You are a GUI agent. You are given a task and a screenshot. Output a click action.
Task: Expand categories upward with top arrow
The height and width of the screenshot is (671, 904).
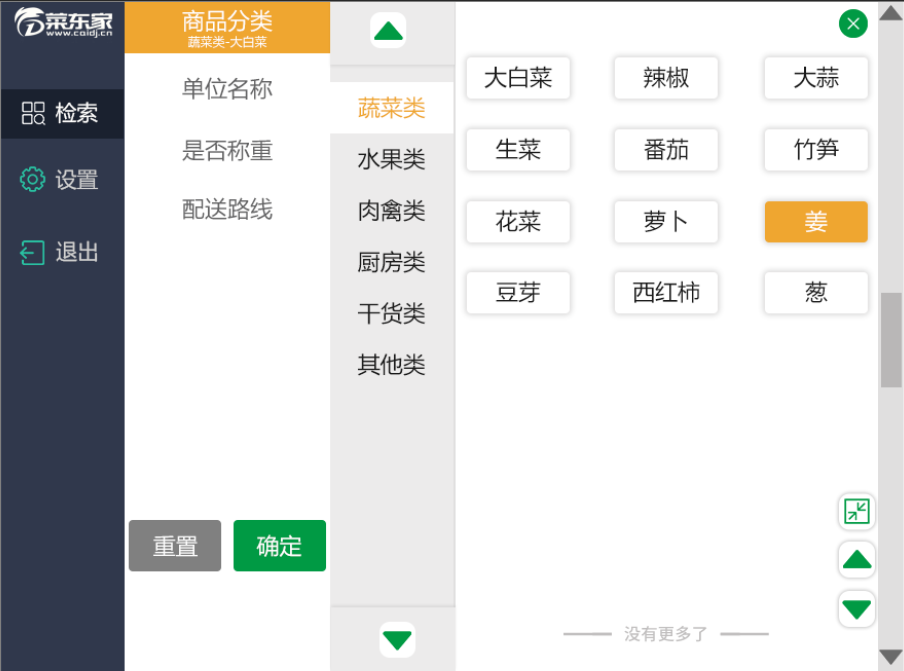(x=390, y=29)
